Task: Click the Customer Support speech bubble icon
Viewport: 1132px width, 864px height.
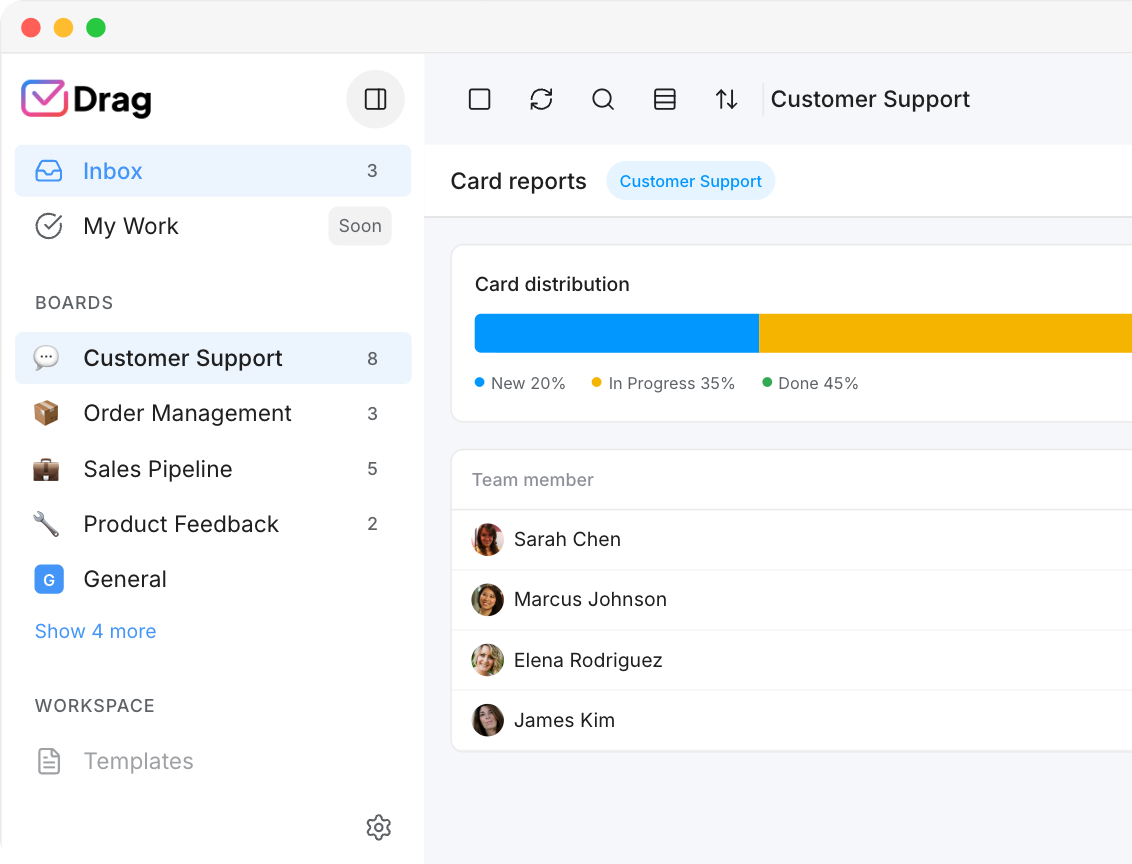Action: pyautogui.click(x=46, y=357)
